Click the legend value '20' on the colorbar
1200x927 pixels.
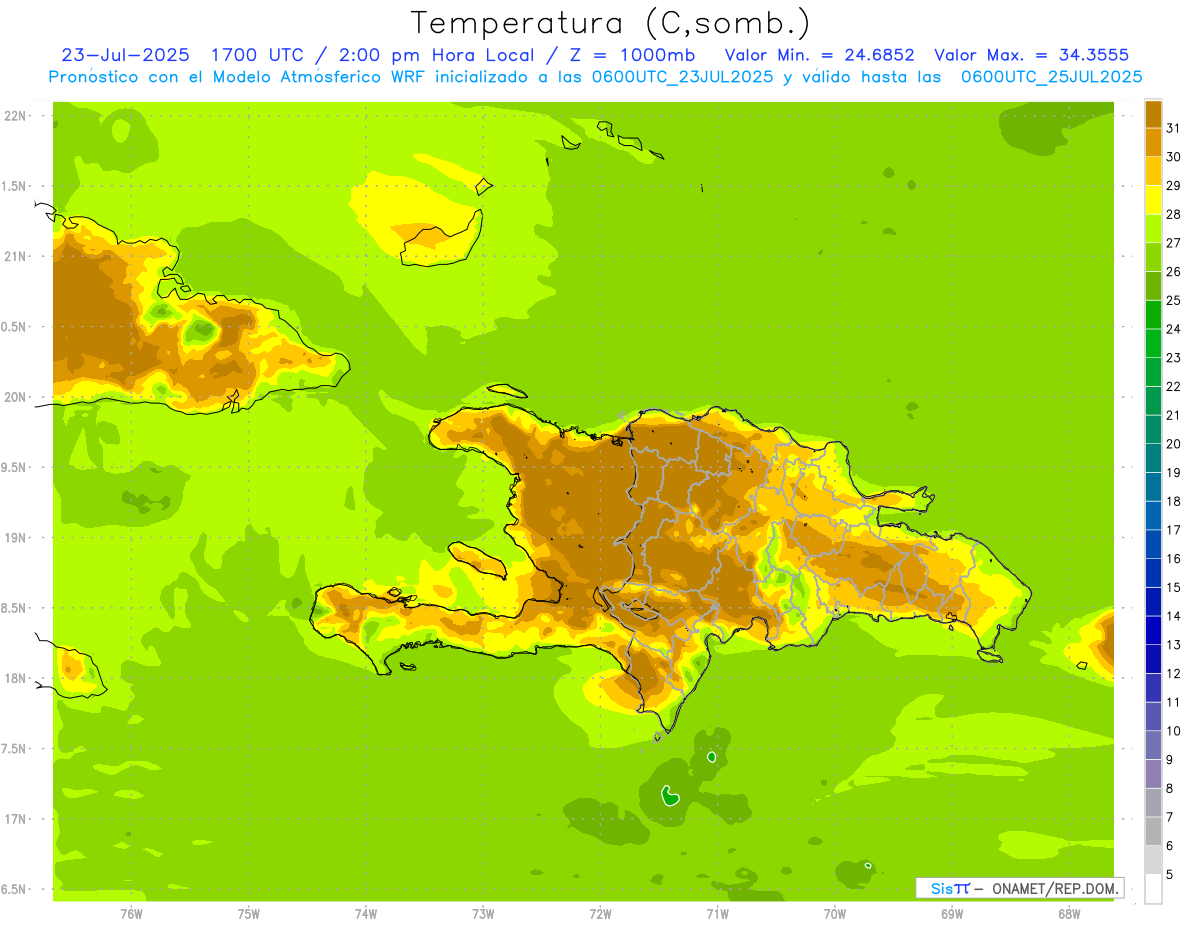(1173, 444)
